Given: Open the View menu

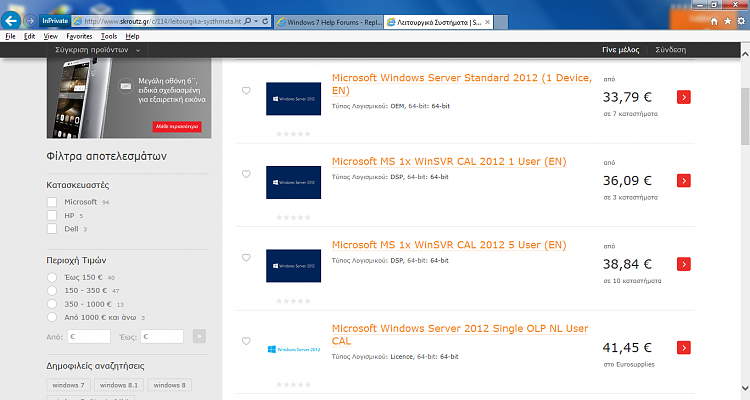Looking at the screenshot, I should click(x=50, y=36).
